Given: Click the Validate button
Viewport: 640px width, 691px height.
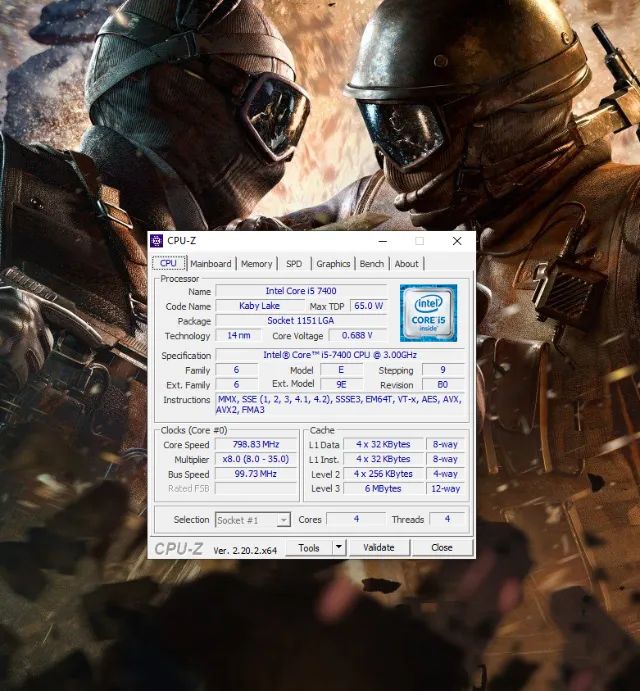Looking at the screenshot, I should (379, 547).
